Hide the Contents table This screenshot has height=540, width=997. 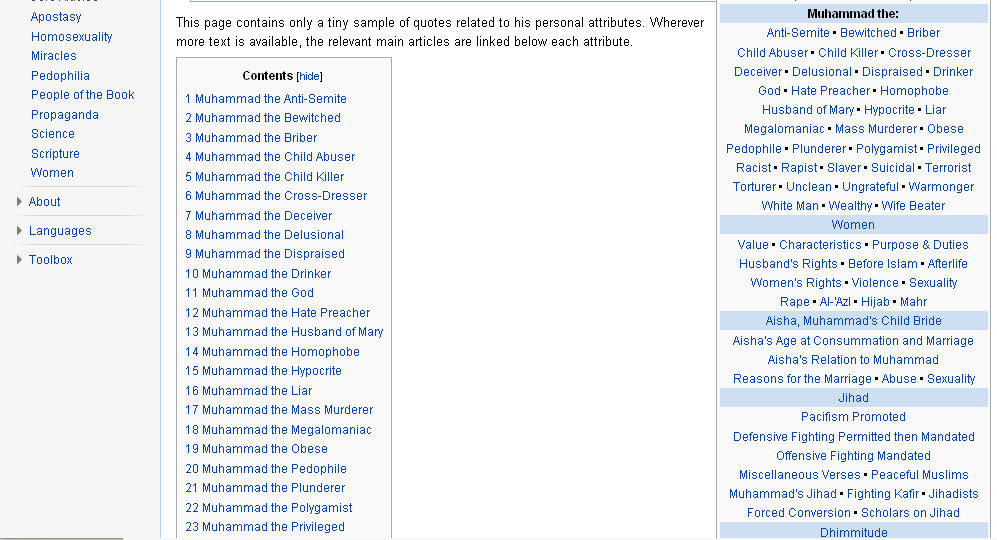(x=310, y=76)
